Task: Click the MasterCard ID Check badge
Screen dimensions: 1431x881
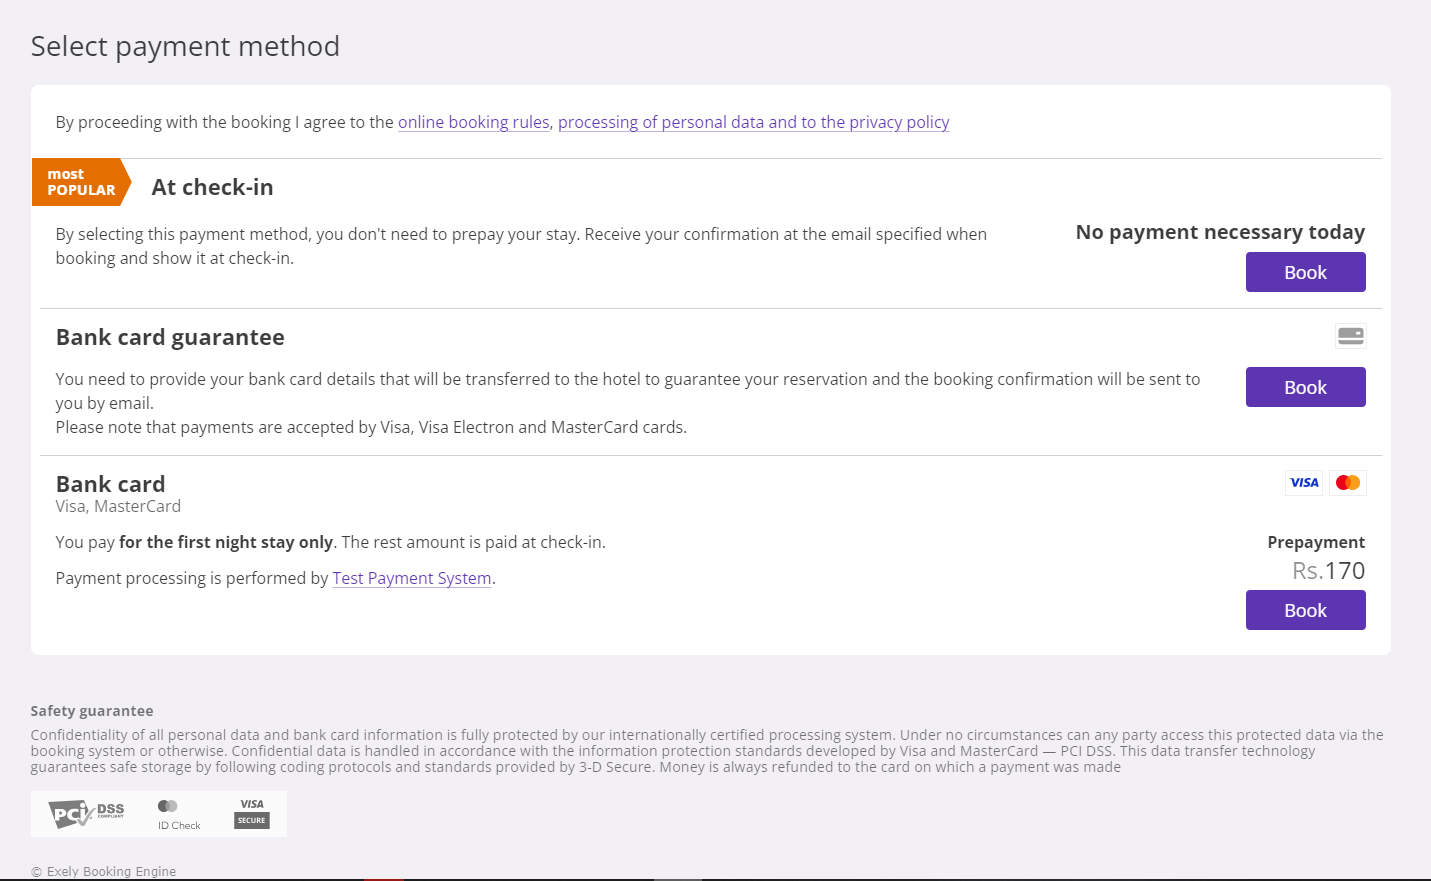Action: point(178,814)
